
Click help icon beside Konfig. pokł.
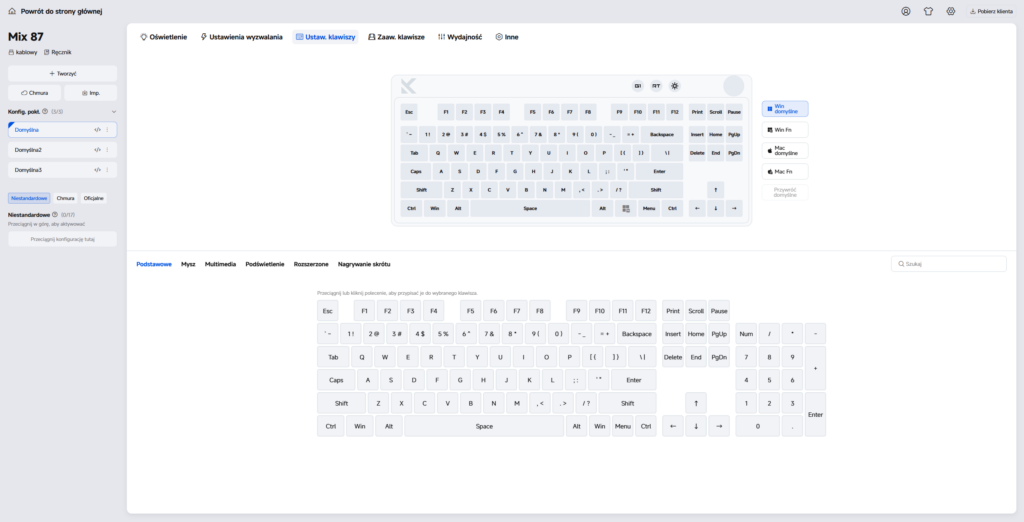45,112
